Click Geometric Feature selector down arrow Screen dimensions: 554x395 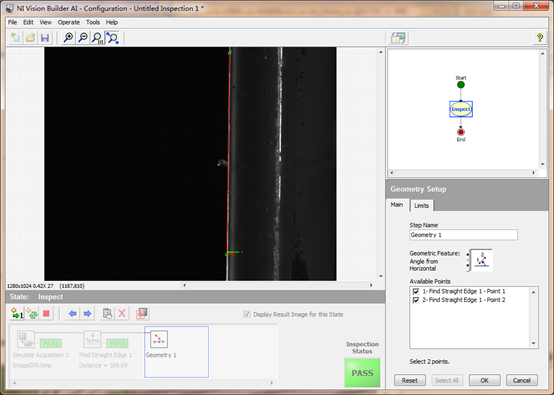[468, 266]
